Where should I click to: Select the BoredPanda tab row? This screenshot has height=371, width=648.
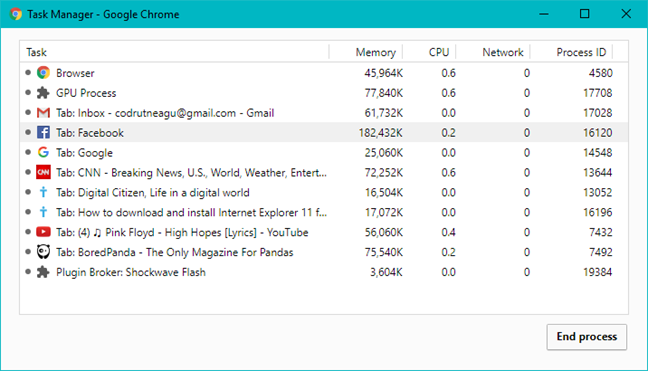324,252
